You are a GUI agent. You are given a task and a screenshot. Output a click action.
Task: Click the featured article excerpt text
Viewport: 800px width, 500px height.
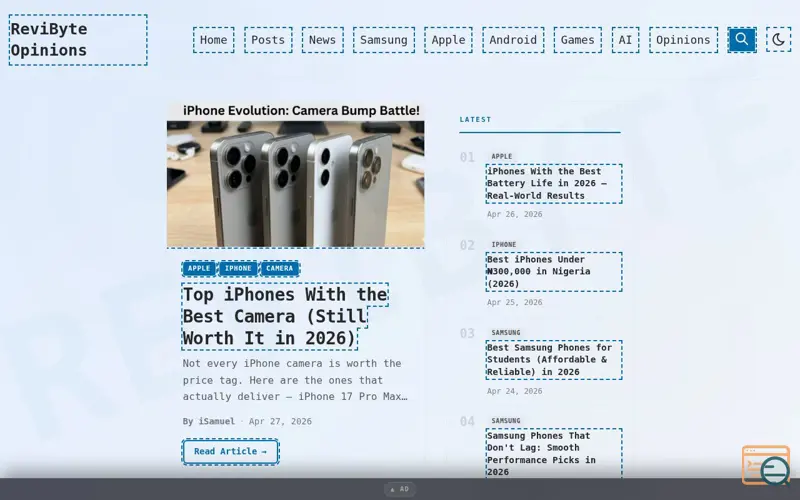click(x=295, y=380)
